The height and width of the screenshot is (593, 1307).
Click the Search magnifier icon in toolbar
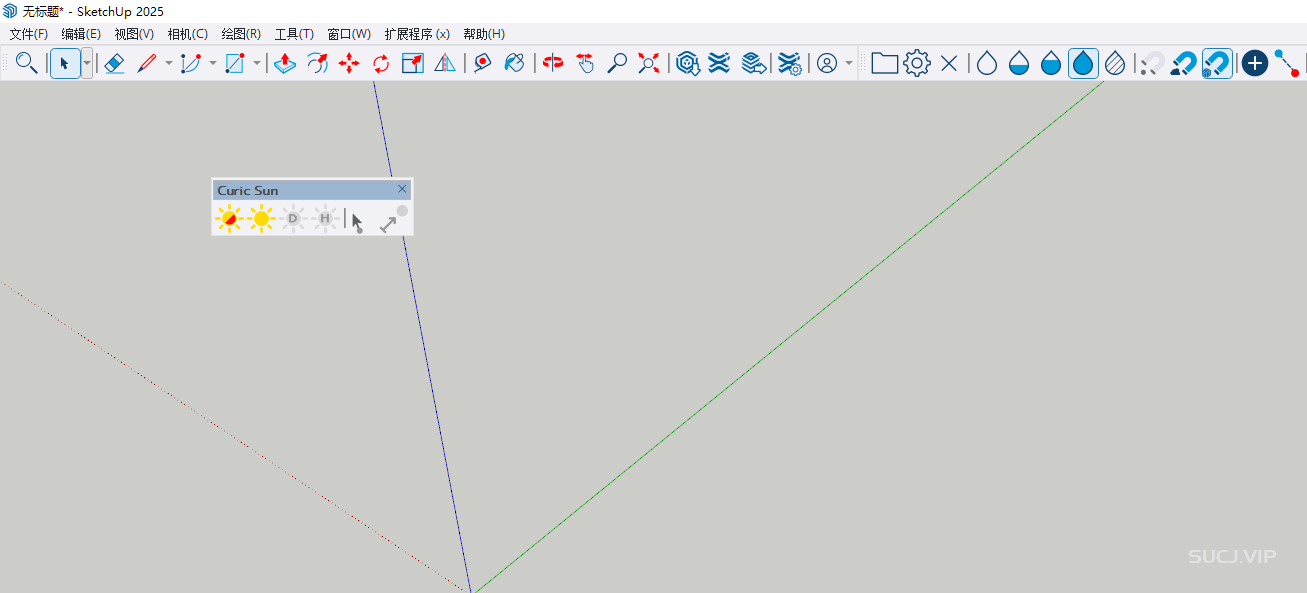(x=27, y=63)
